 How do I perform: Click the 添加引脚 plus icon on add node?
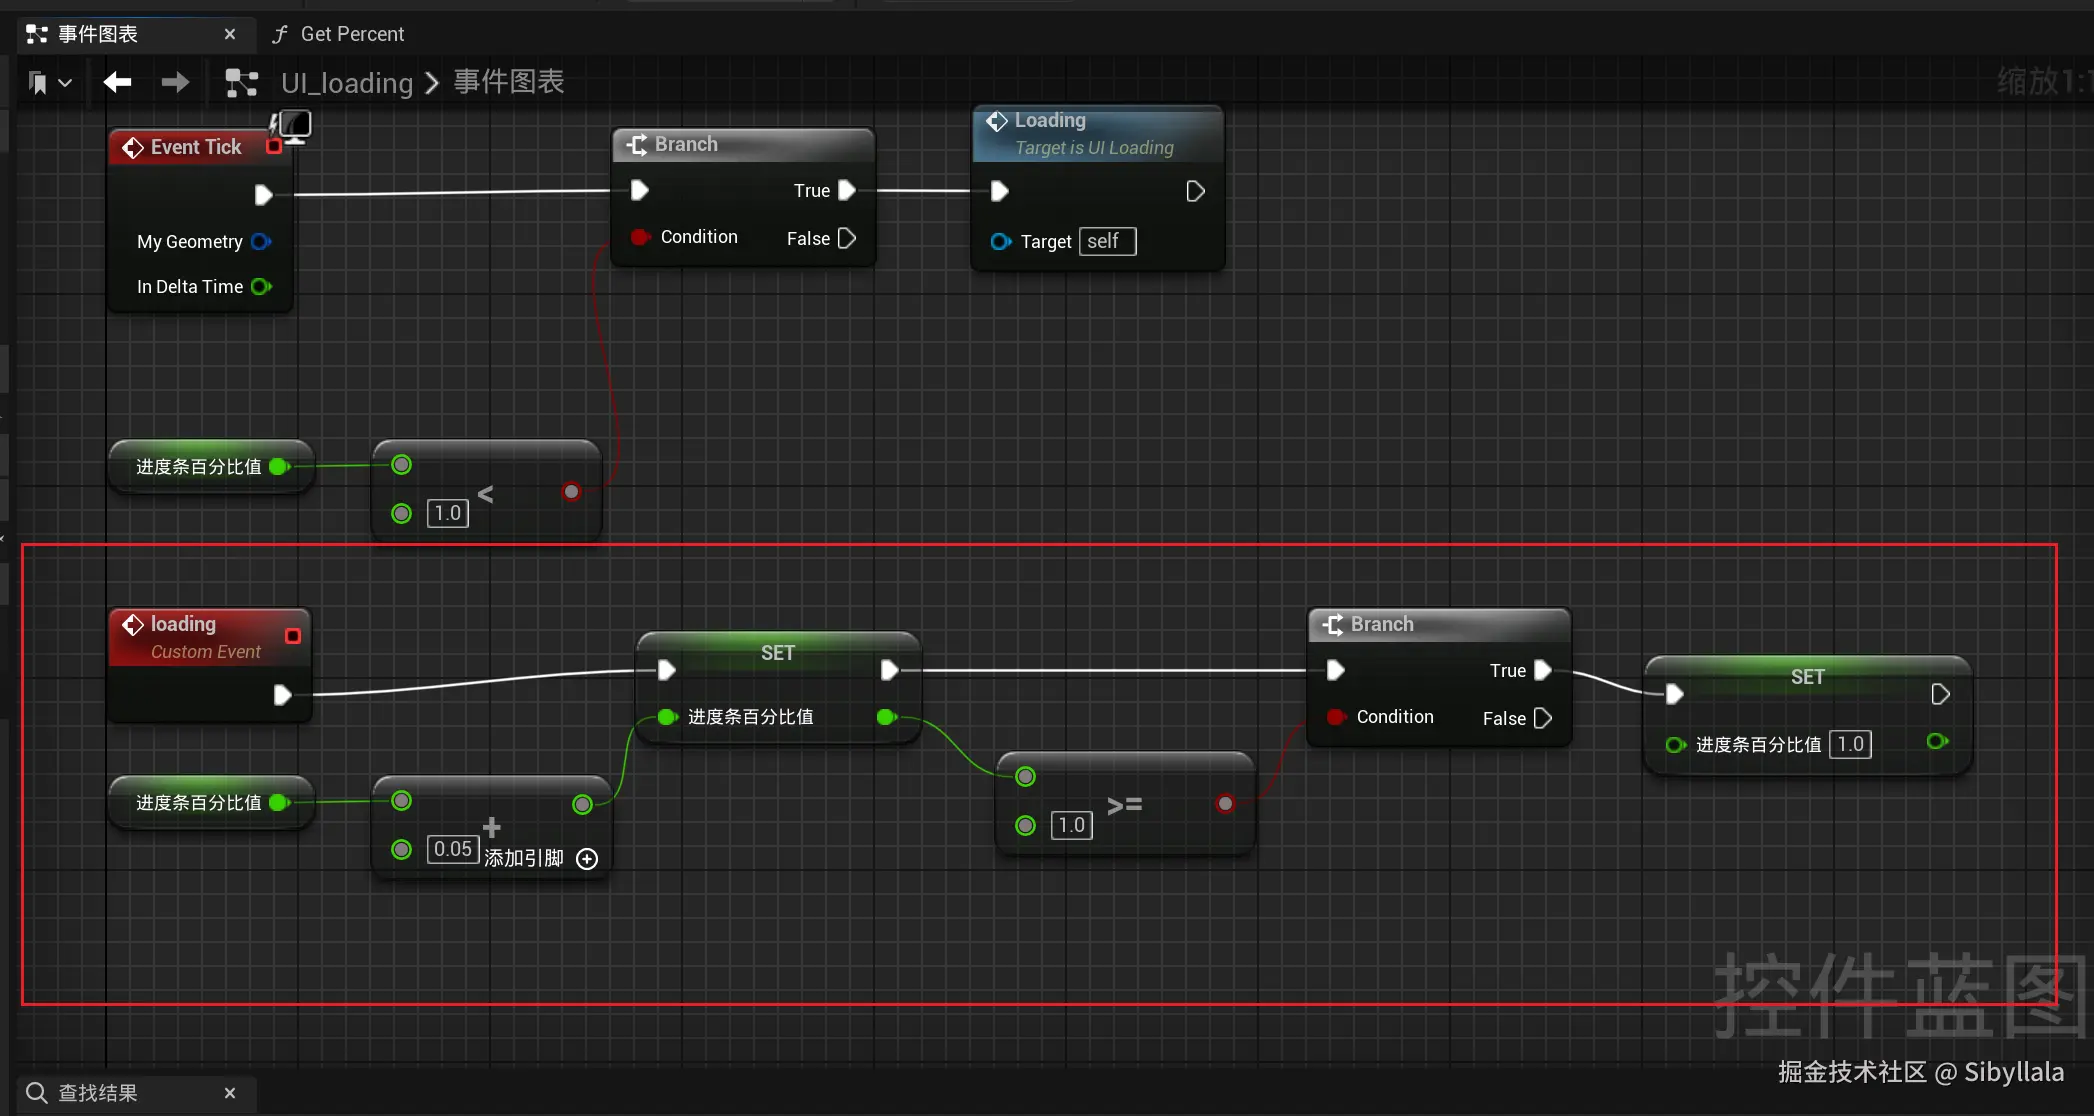[x=588, y=859]
